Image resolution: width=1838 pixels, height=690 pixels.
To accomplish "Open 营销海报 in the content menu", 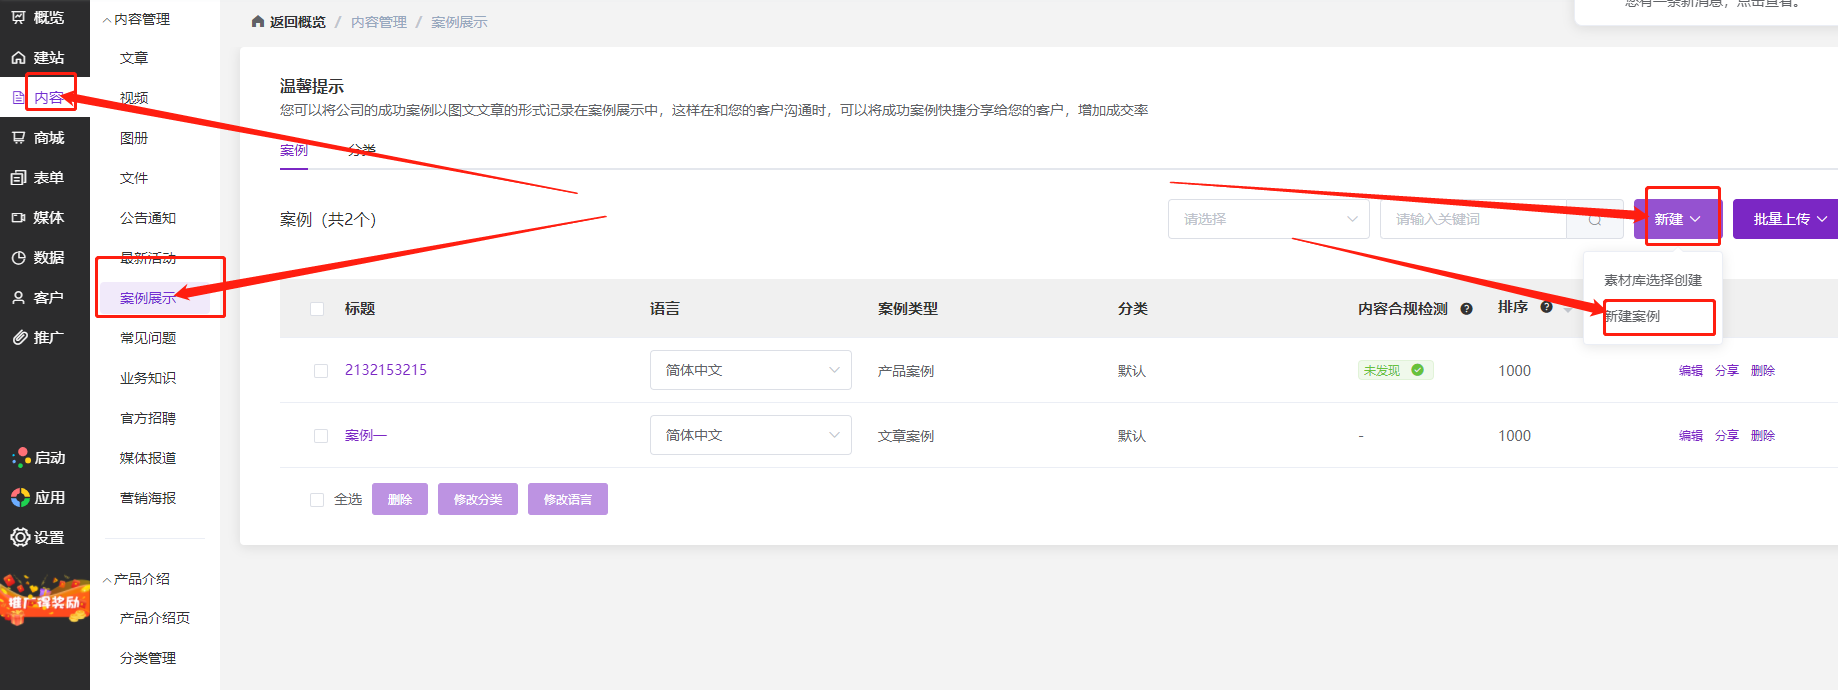I will (x=148, y=498).
